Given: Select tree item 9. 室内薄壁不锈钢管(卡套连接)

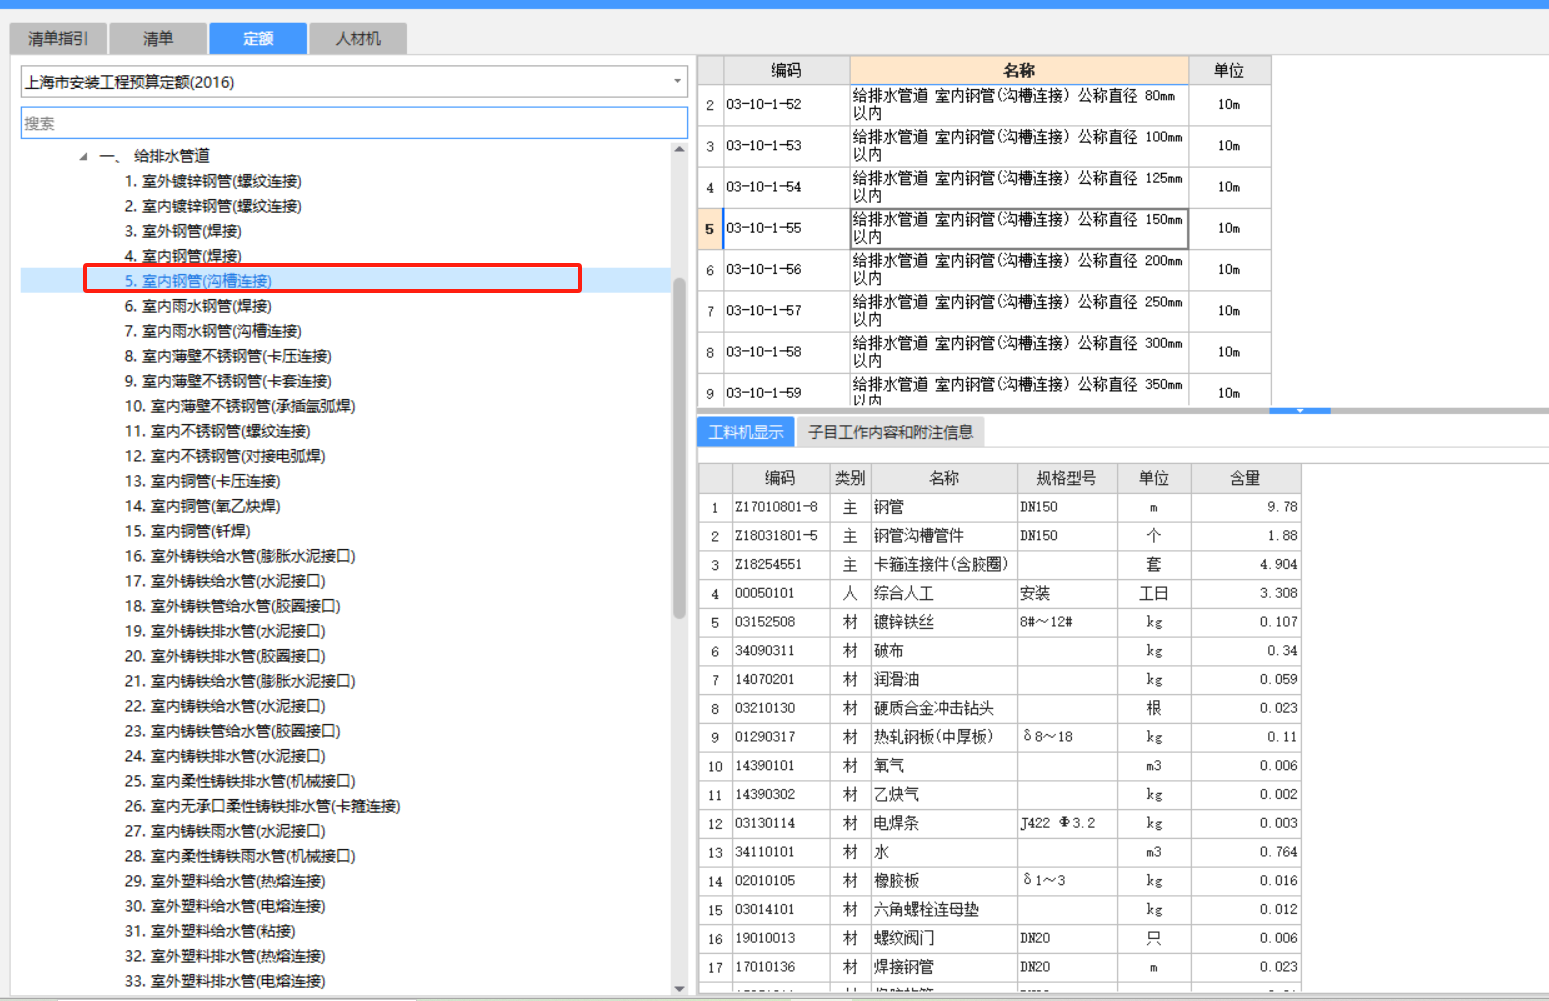Looking at the screenshot, I should tap(228, 381).
